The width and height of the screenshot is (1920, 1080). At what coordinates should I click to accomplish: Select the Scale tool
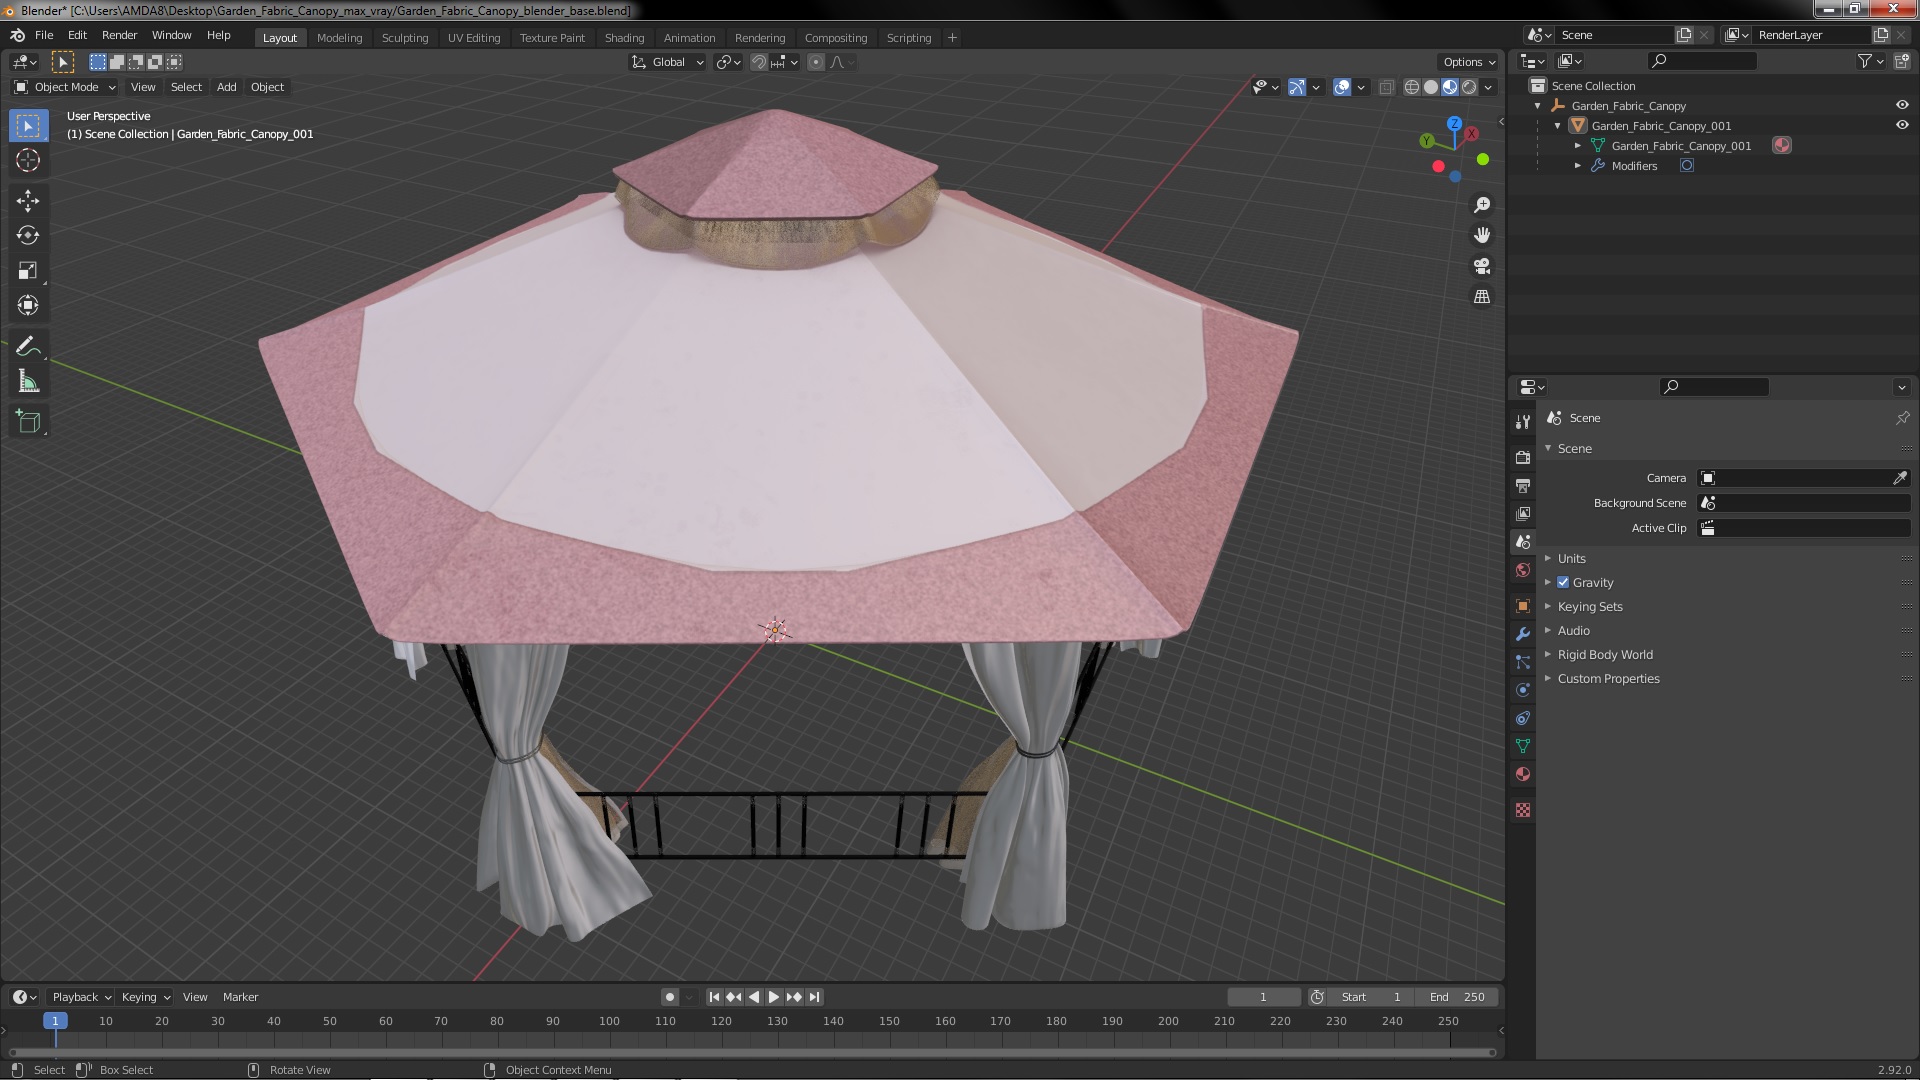pyautogui.click(x=28, y=270)
